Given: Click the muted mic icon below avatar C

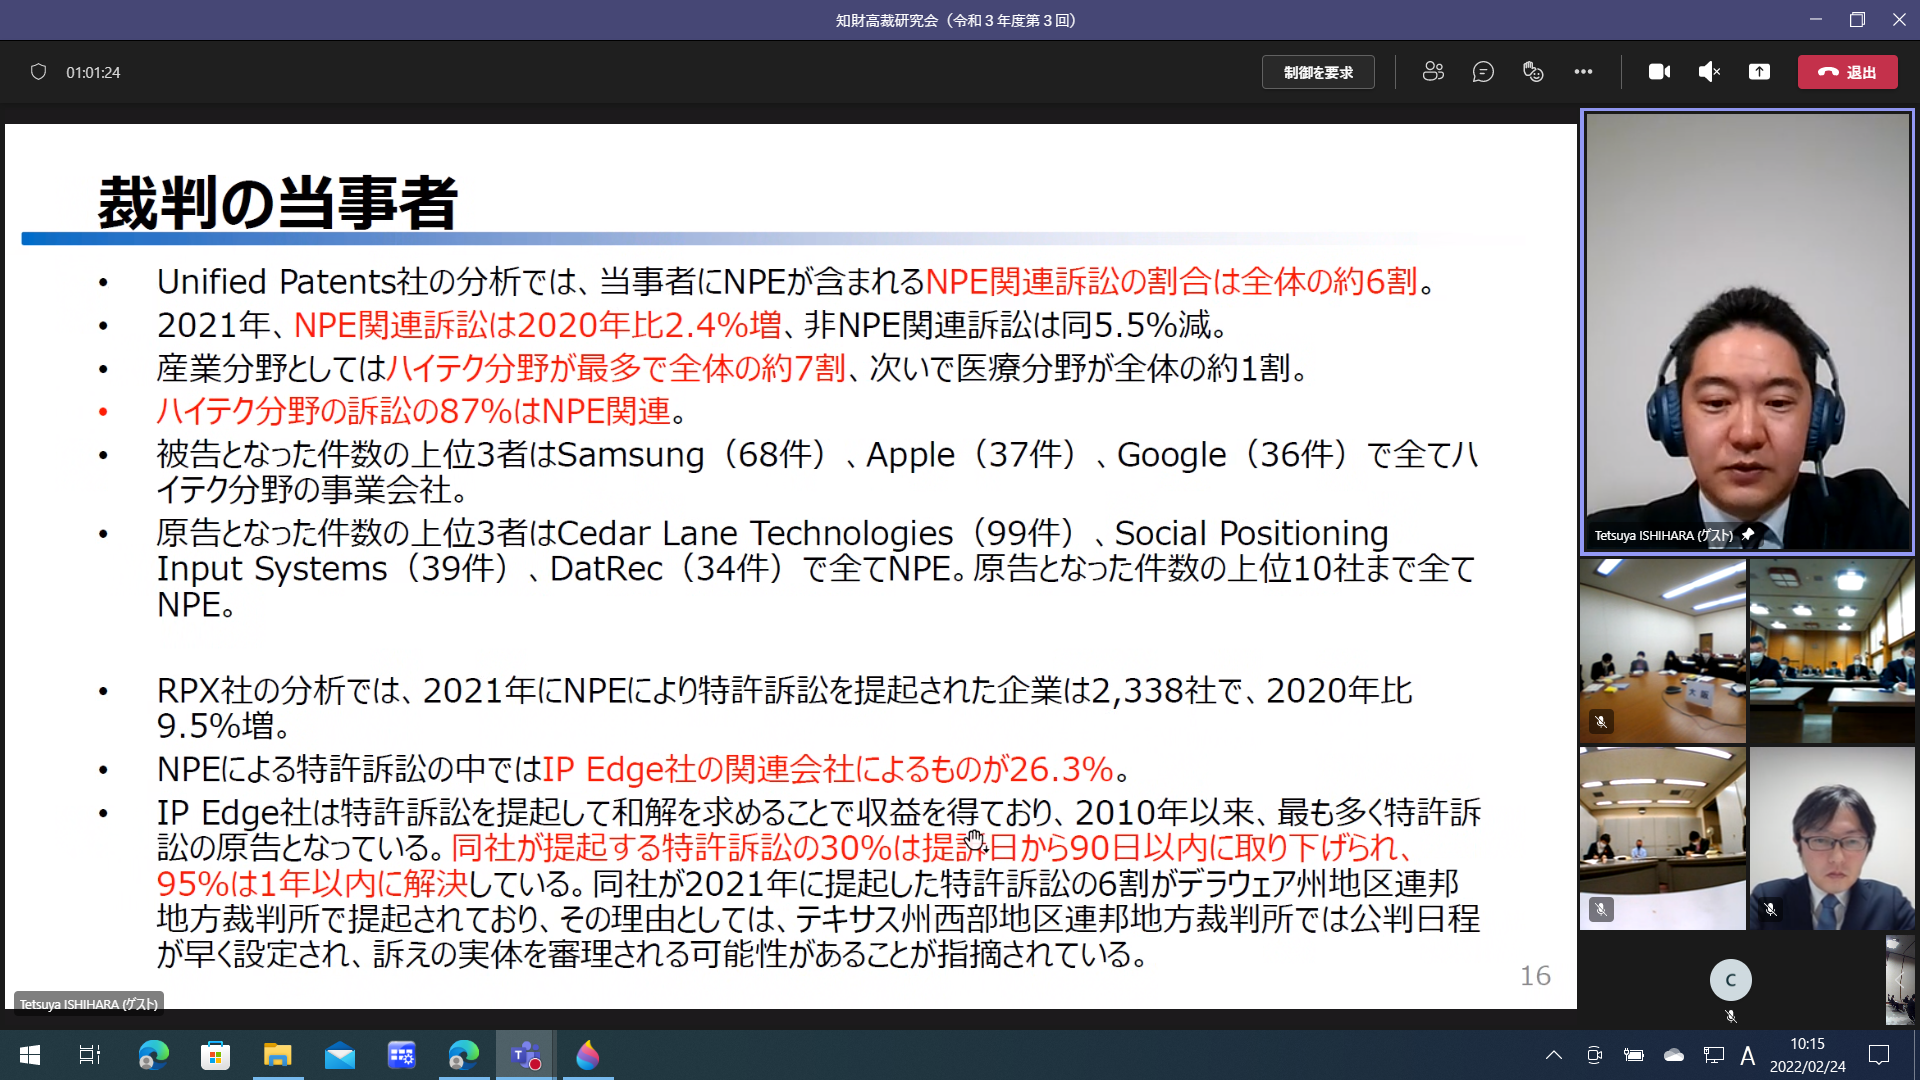Looking at the screenshot, I should (1731, 1016).
